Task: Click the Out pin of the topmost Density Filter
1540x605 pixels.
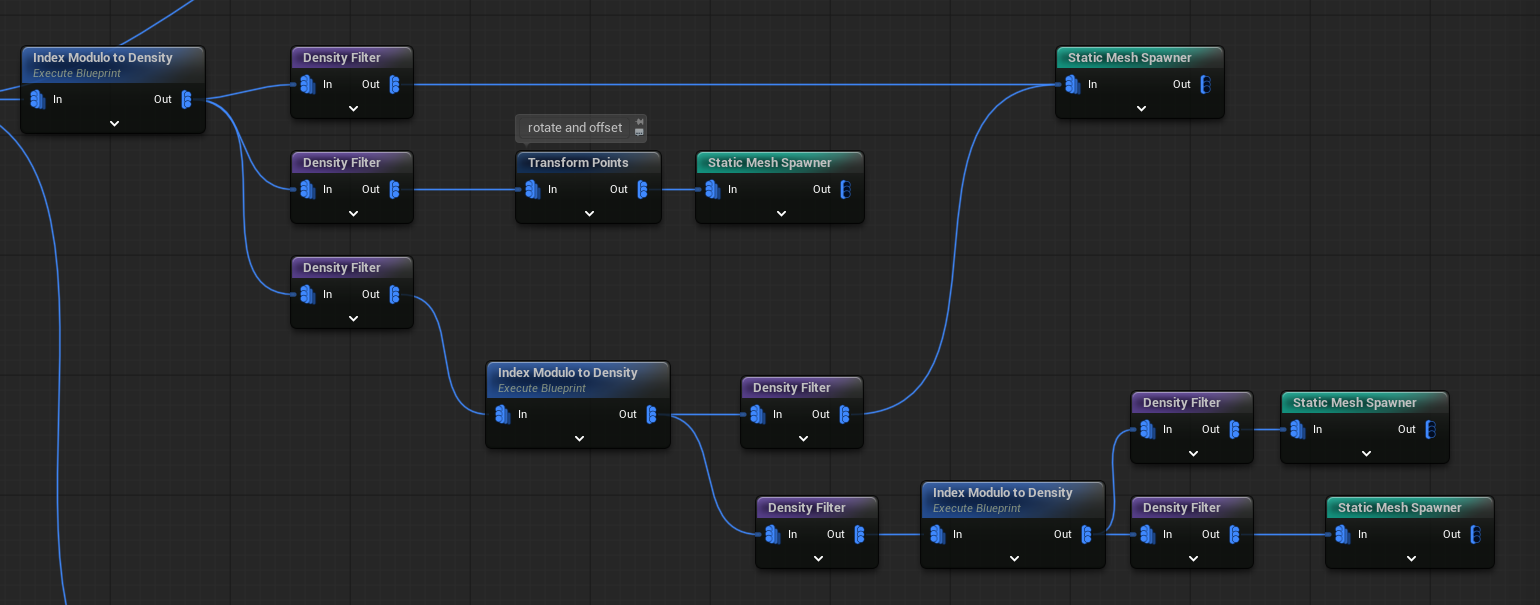Action: [x=394, y=84]
